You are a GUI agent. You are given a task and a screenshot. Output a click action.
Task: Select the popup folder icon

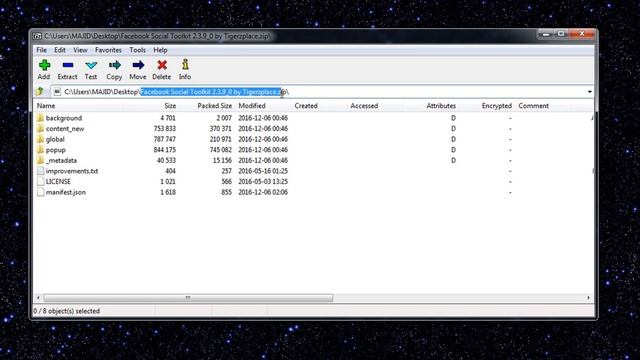[40, 150]
